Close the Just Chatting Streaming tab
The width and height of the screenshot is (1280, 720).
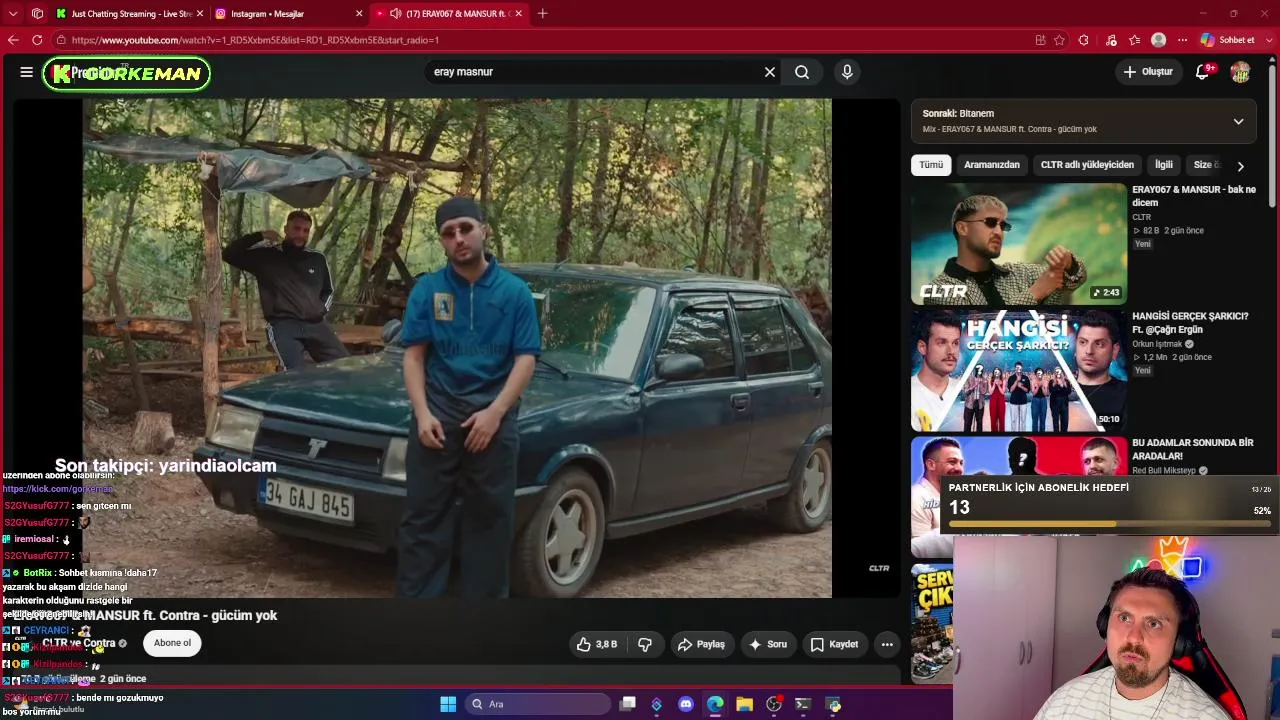pos(200,14)
